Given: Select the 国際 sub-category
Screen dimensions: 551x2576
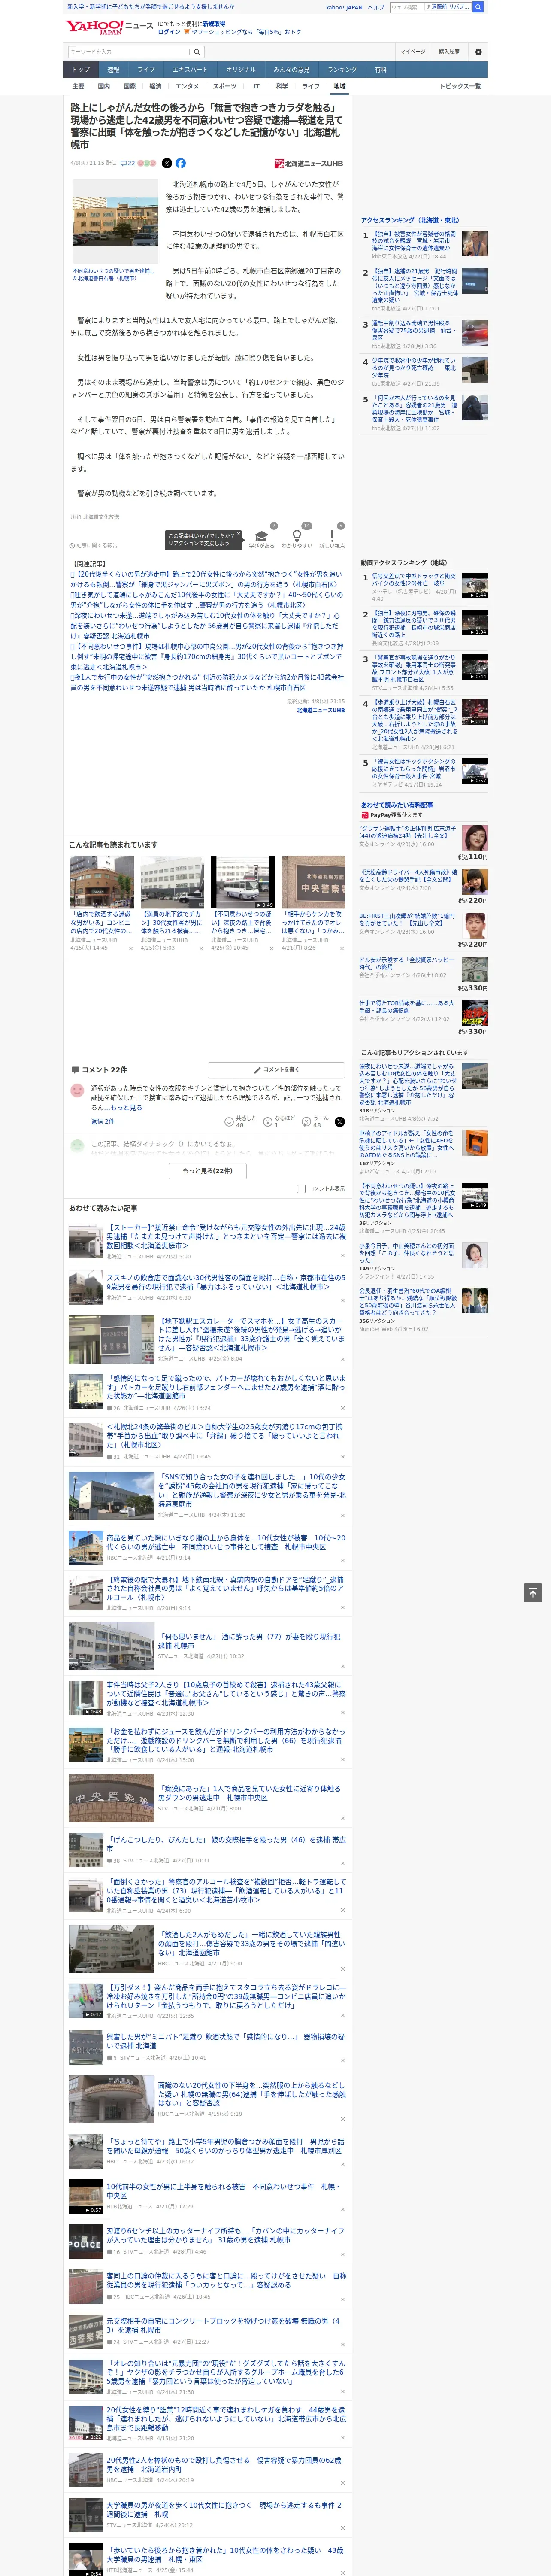Looking at the screenshot, I should click(x=129, y=86).
